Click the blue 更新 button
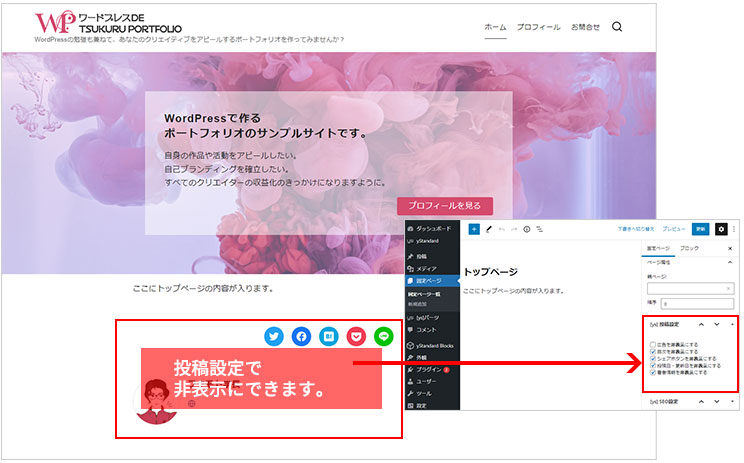Viewport: 744px width, 463px height. [700, 229]
